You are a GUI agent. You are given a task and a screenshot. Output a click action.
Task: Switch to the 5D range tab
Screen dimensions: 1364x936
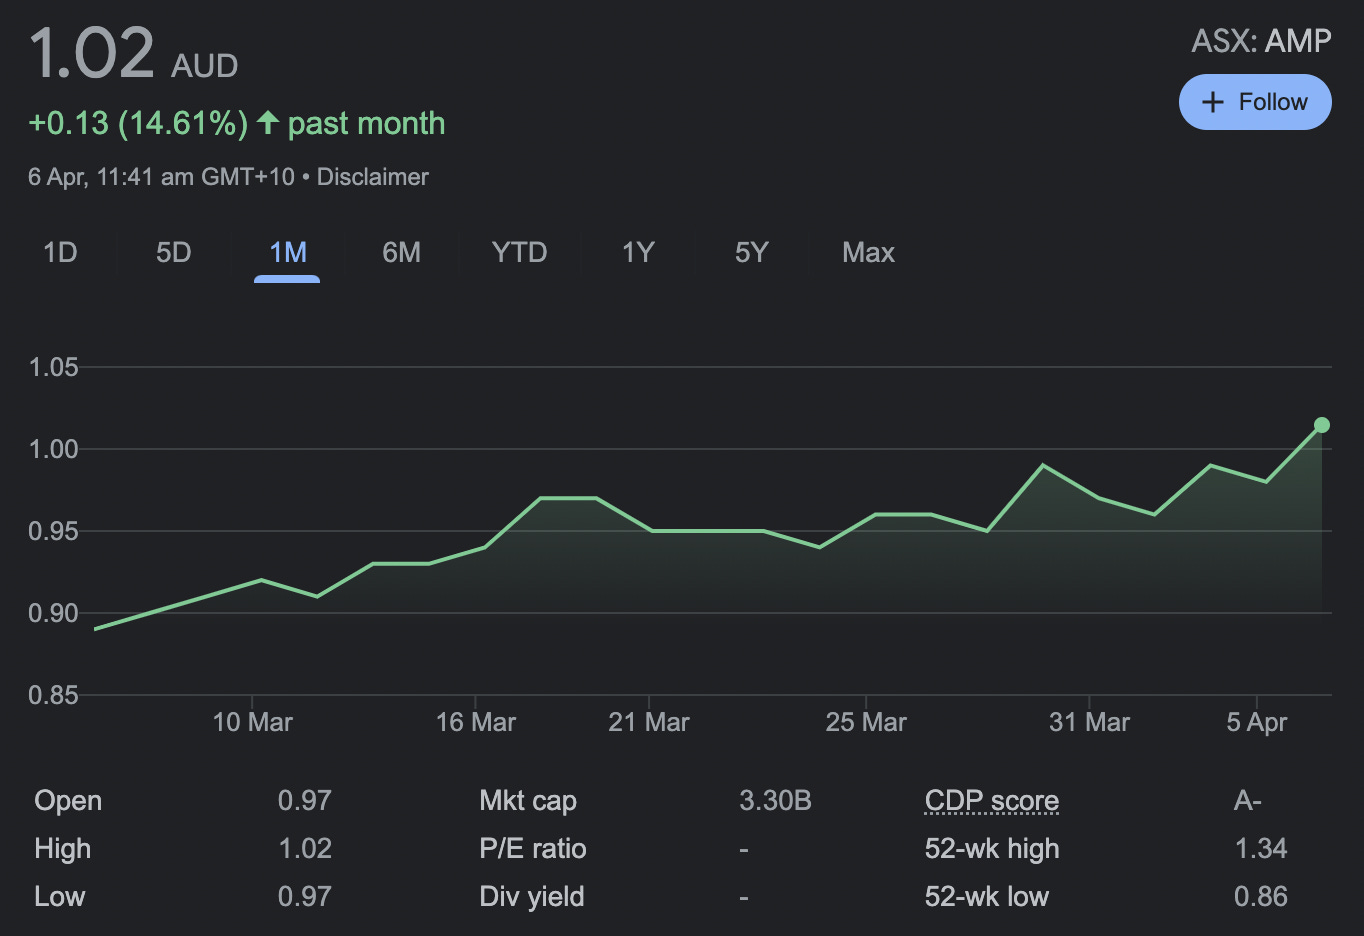pyautogui.click(x=173, y=252)
